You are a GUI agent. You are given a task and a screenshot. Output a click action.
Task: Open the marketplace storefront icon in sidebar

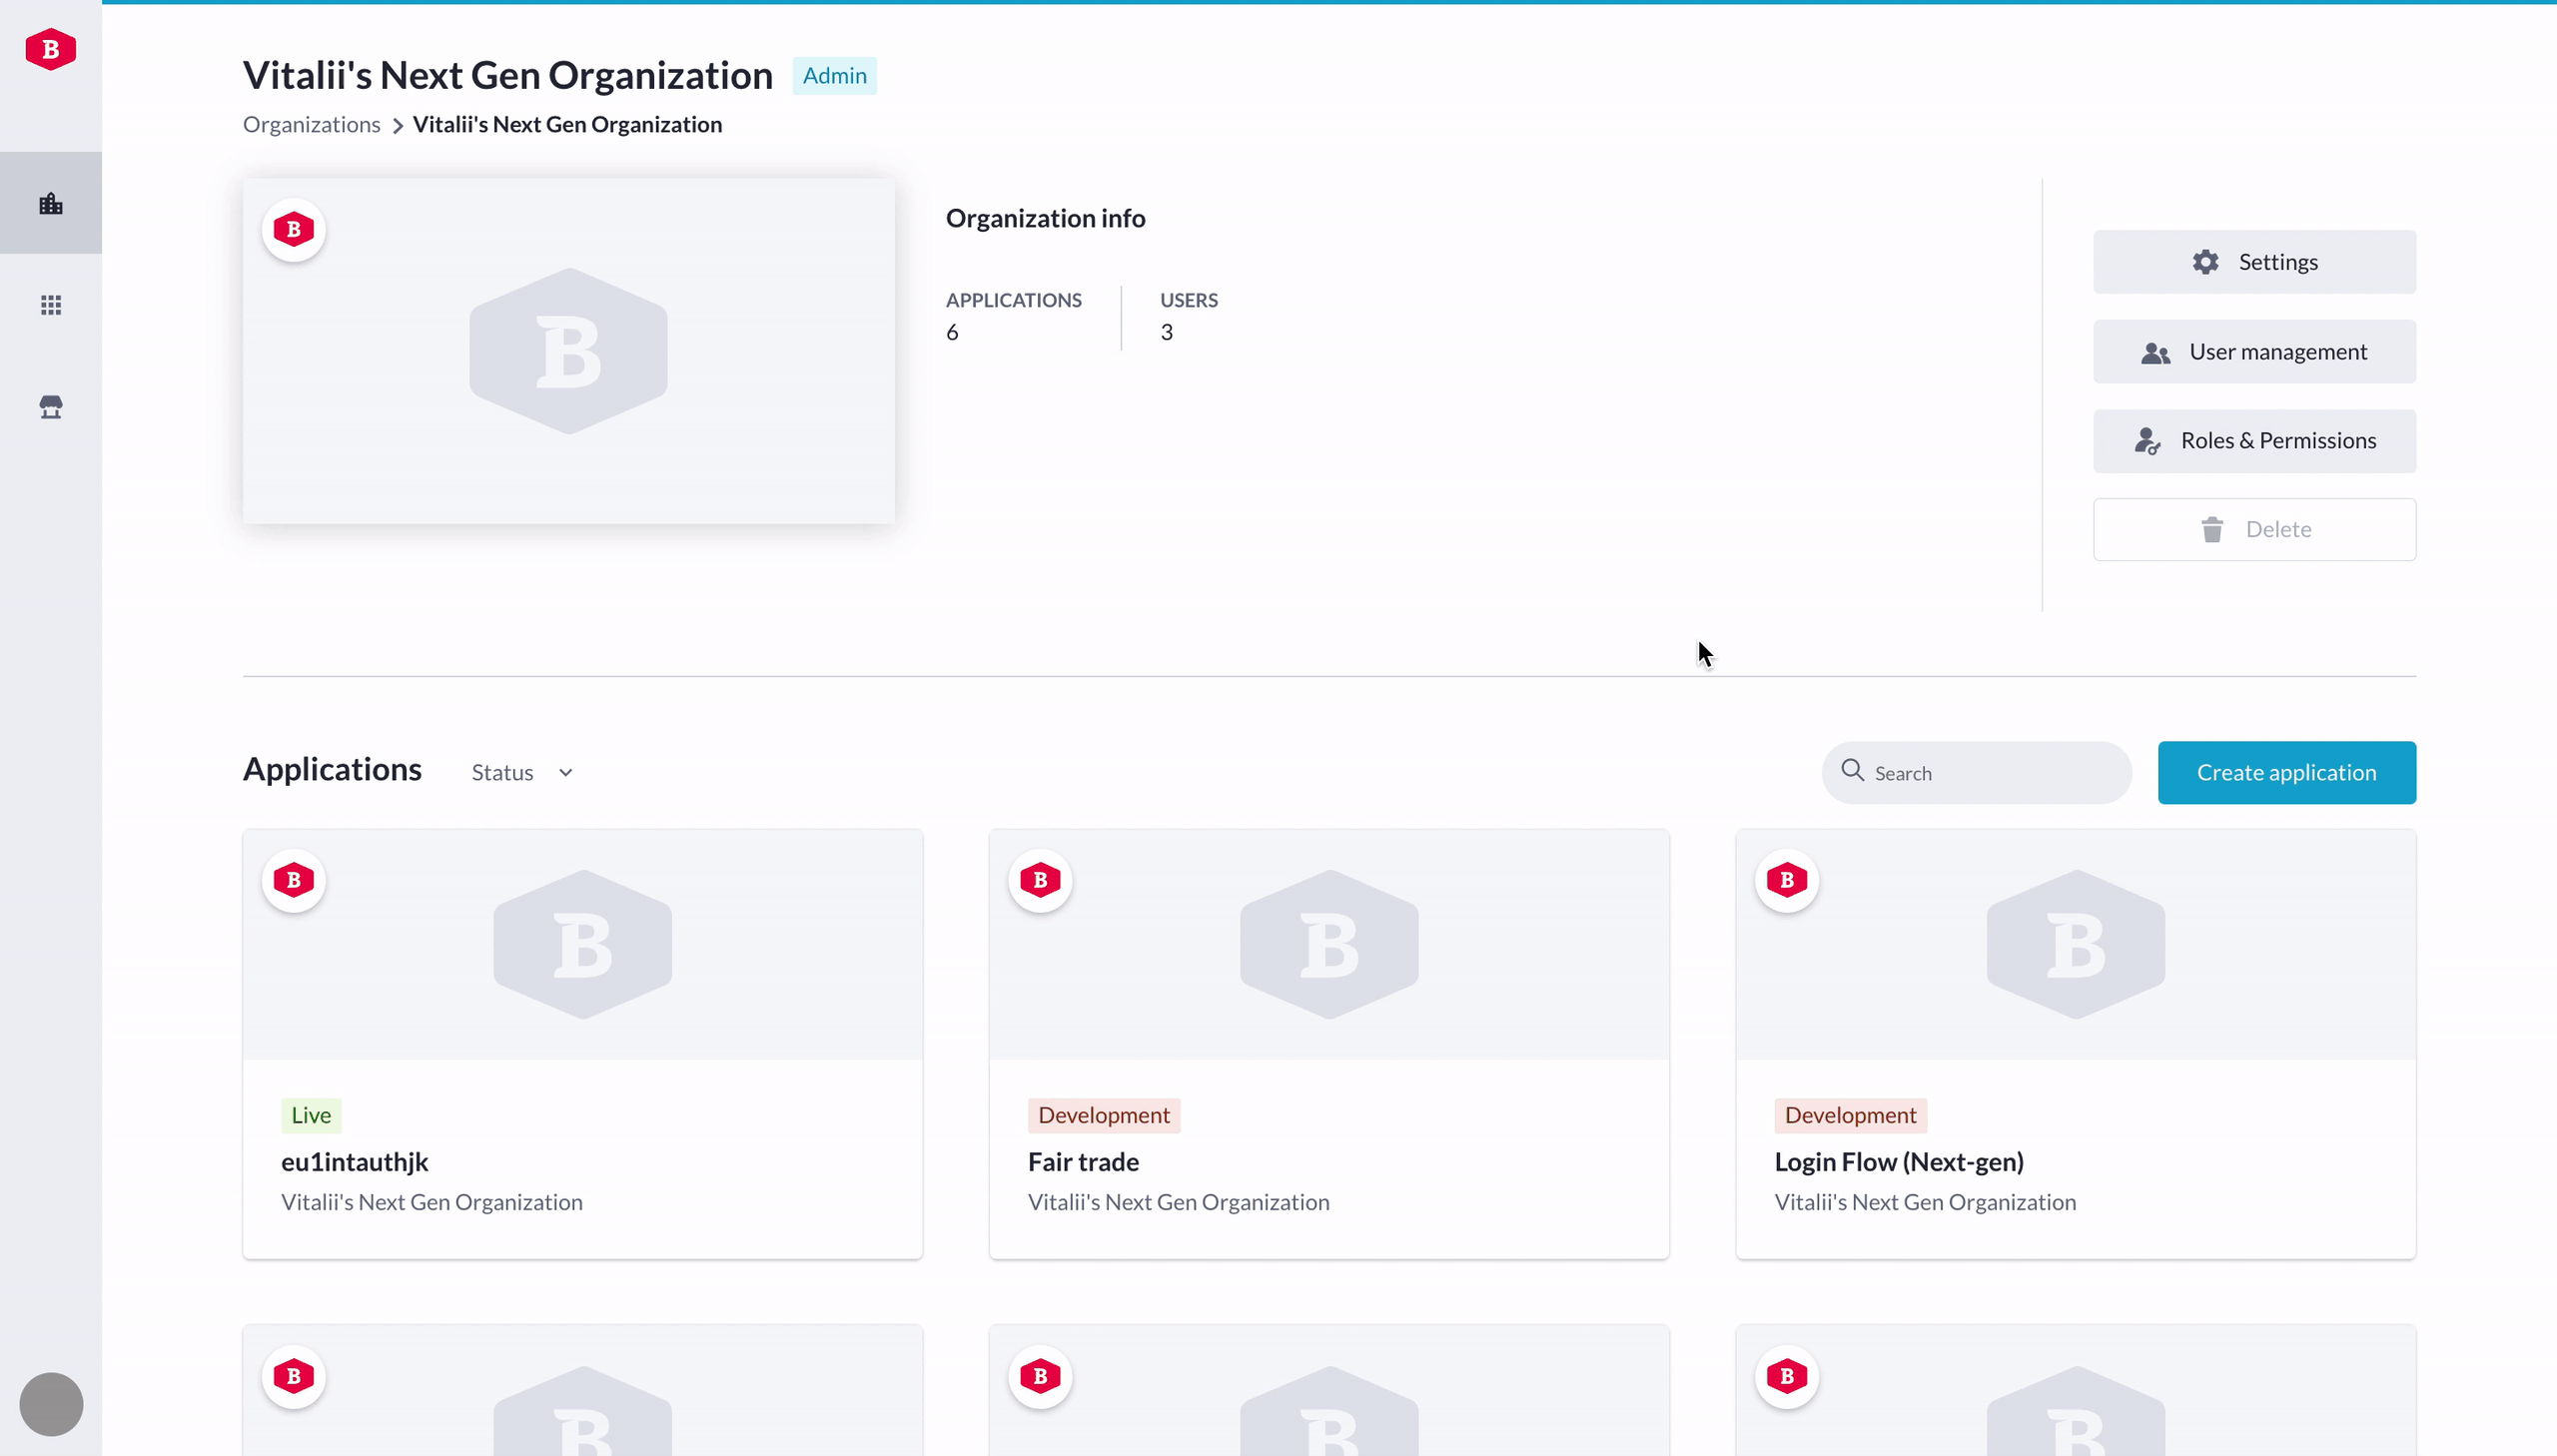[51, 407]
